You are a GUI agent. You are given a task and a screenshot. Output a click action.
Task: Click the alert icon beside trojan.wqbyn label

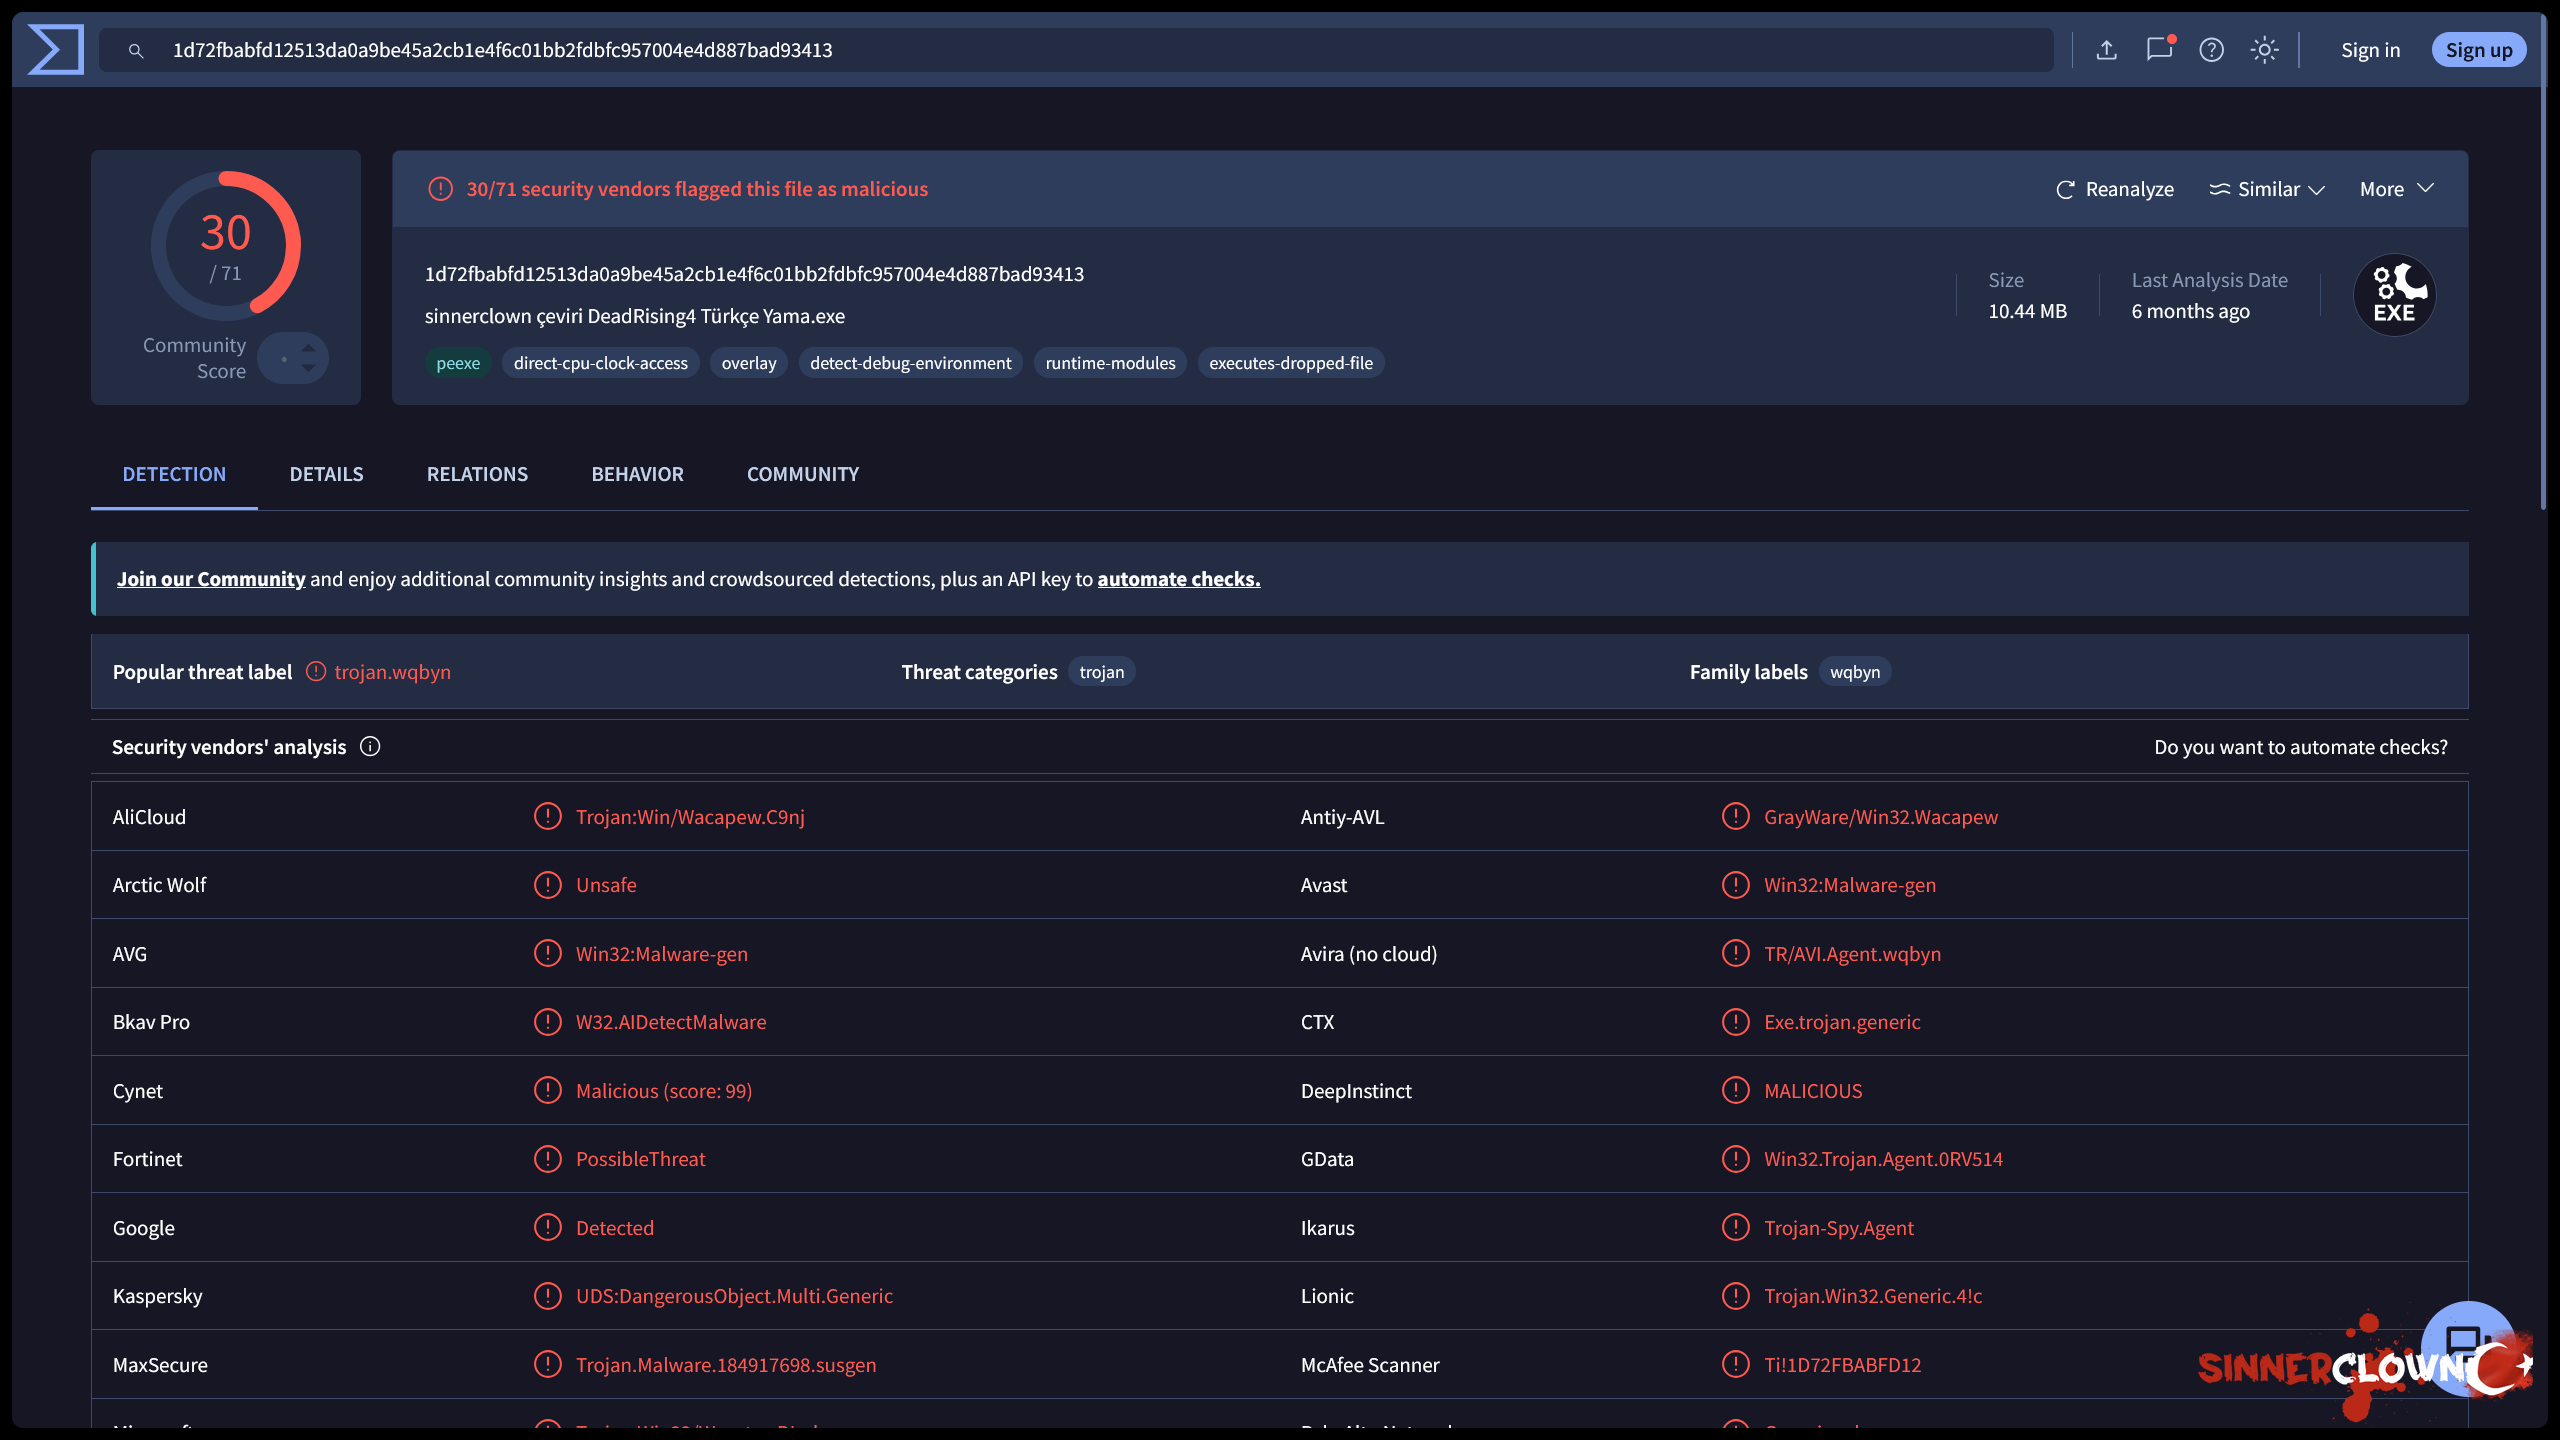[316, 672]
